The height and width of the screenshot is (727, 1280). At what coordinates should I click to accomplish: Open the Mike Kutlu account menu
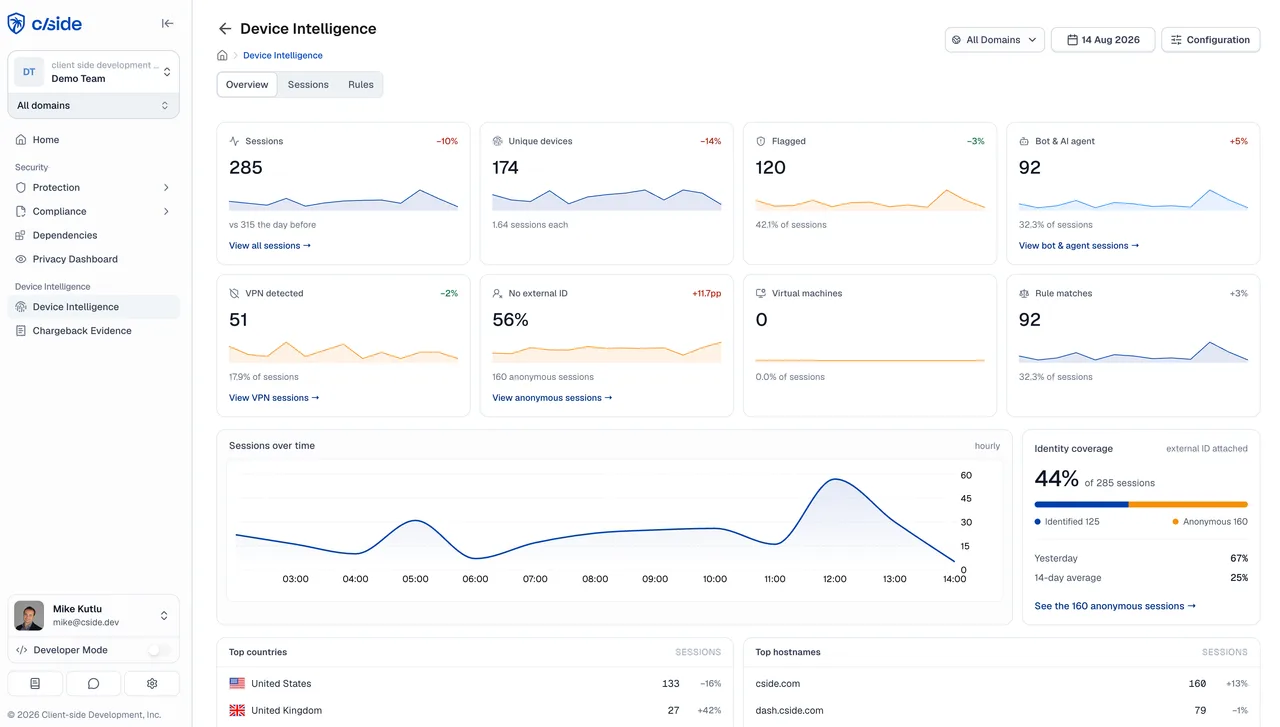tap(94, 616)
